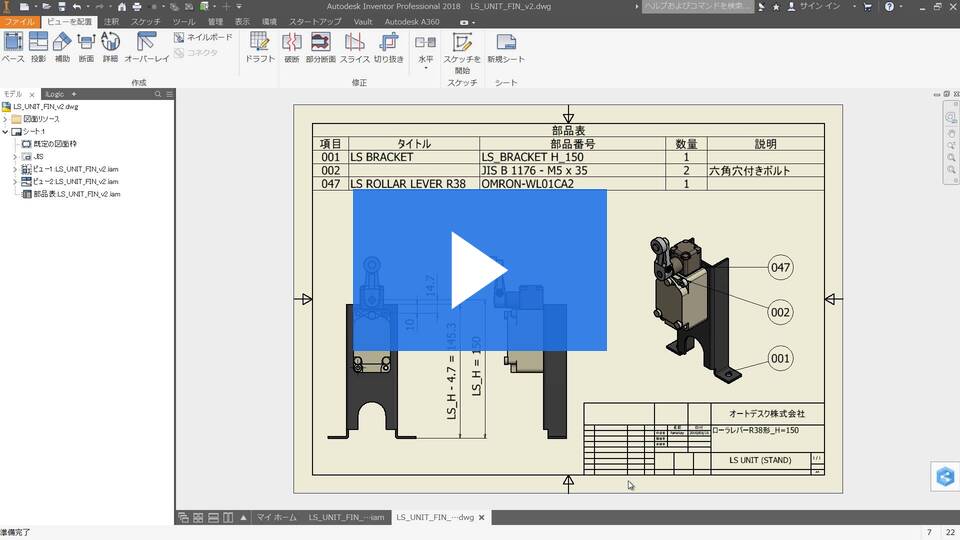The height and width of the screenshot is (540, 960).
Task: Play the video with the center play button
Action: point(479,270)
